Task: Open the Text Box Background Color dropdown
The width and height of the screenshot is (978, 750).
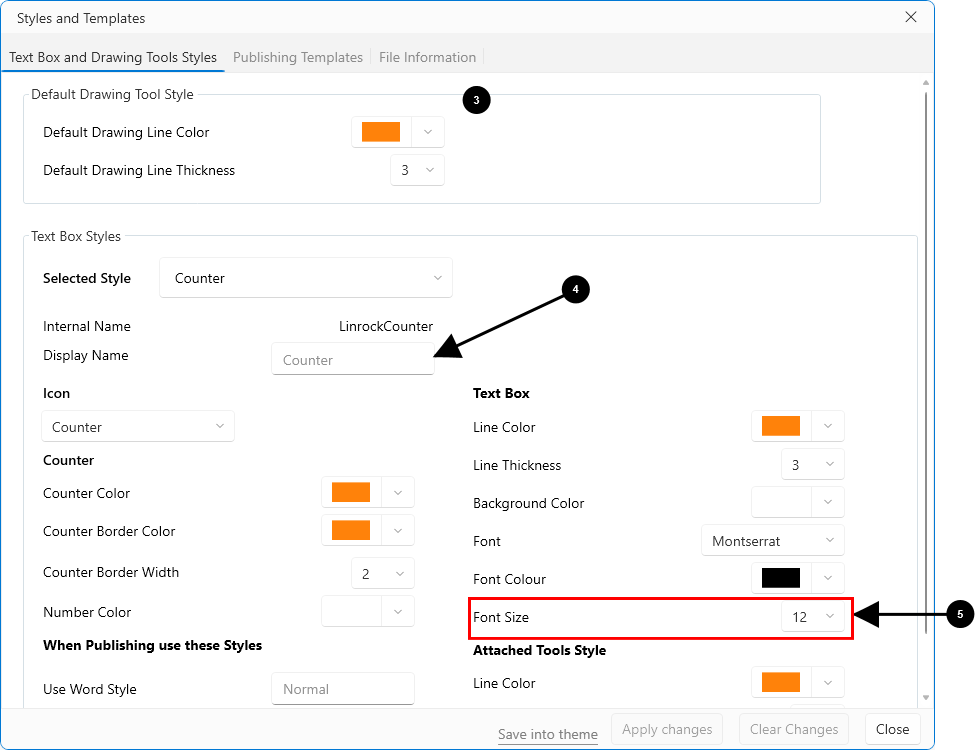Action: [828, 503]
